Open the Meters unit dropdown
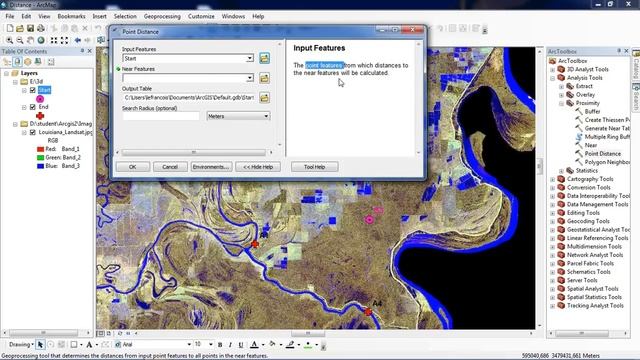The image size is (640, 360). pyautogui.click(x=266, y=116)
